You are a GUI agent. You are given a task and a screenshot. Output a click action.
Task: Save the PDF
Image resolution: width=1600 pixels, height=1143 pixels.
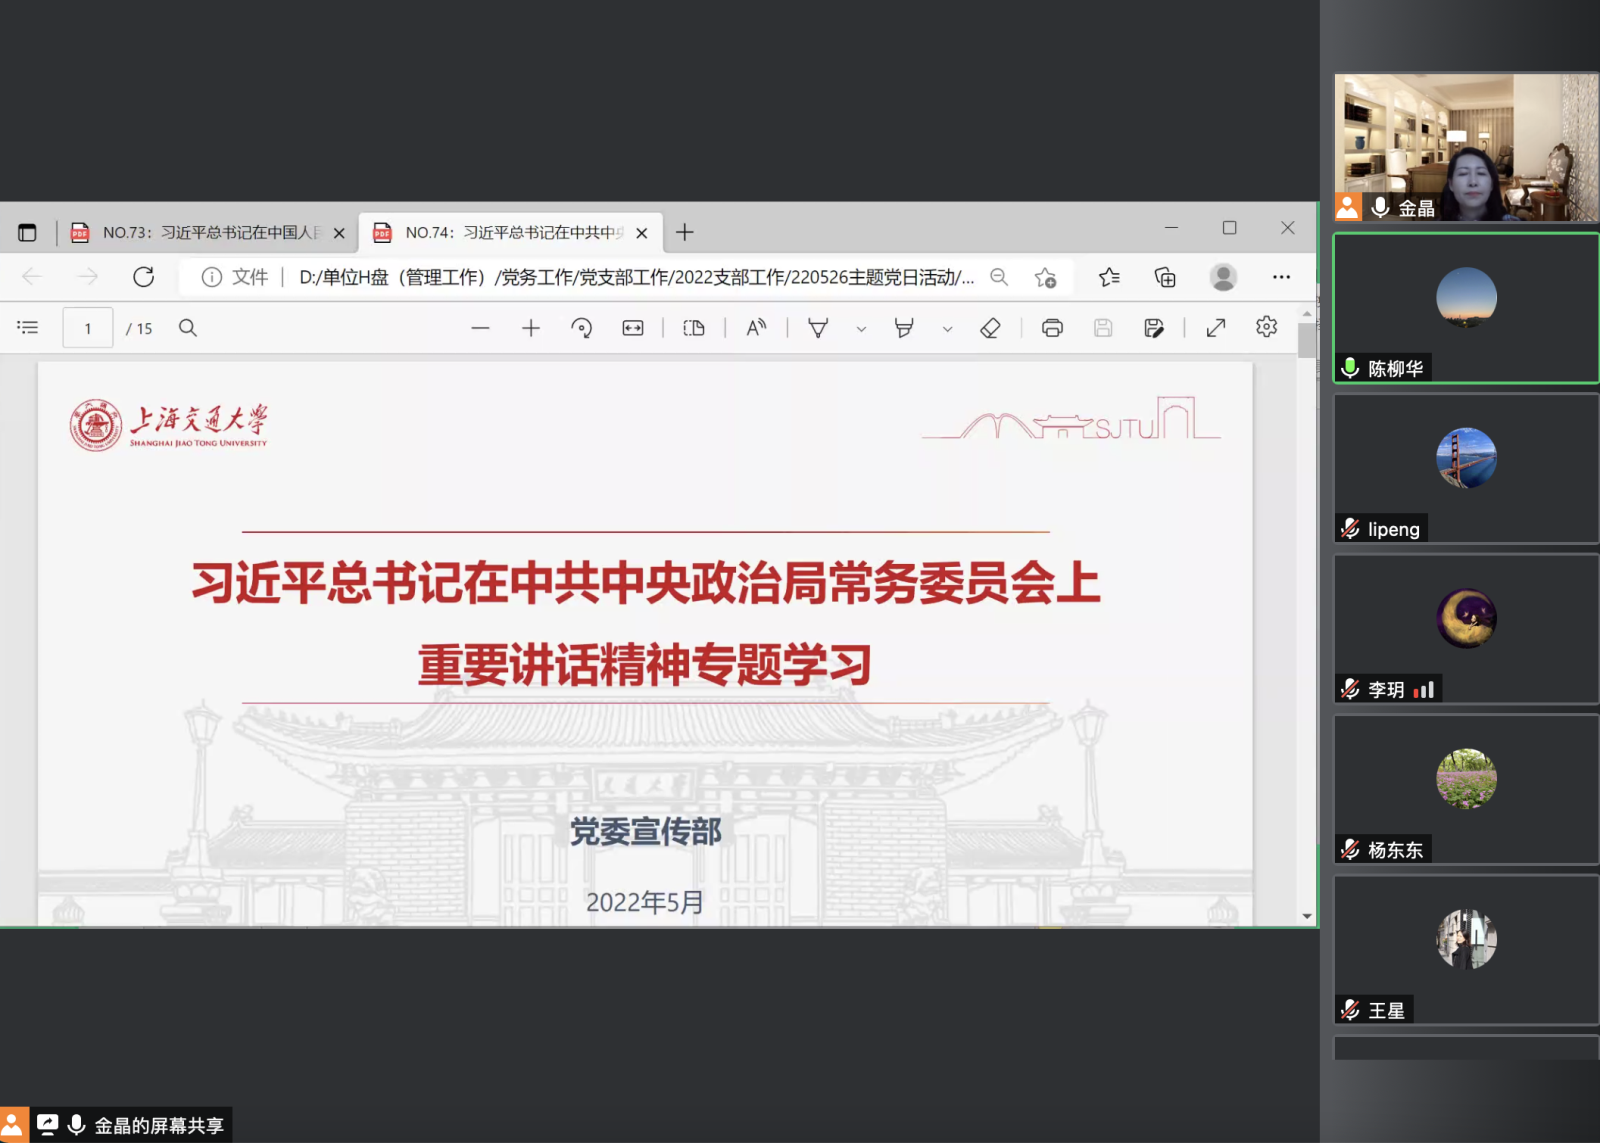pyautogui.click(x=1103, y=328)
